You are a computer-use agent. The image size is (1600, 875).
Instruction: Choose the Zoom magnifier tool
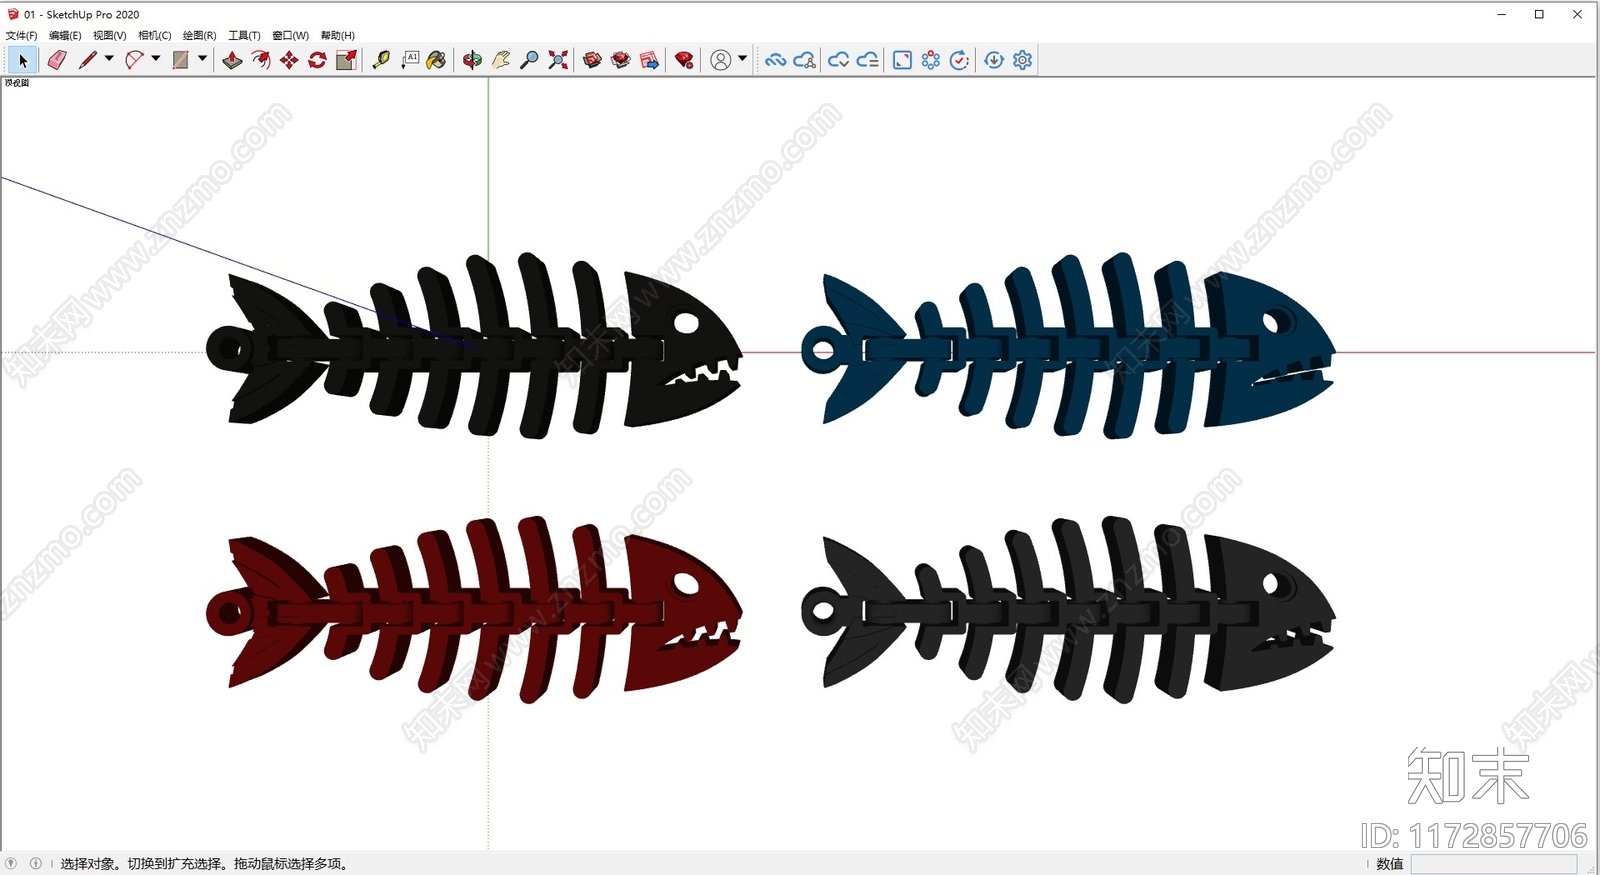click(x=530, y=60)
